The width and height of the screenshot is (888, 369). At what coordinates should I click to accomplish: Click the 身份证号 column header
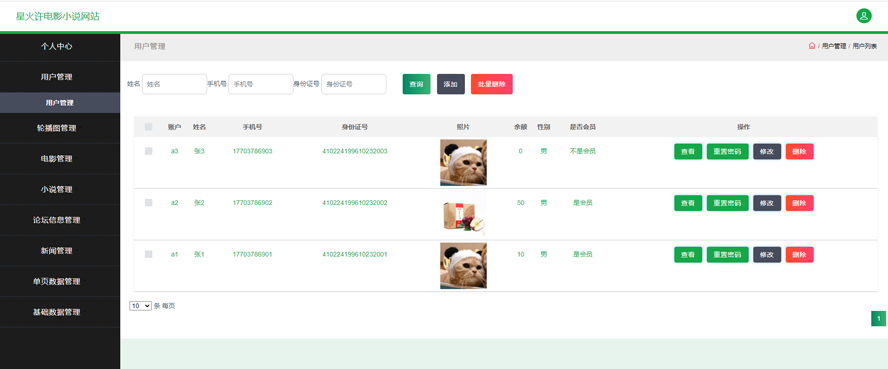355,127
